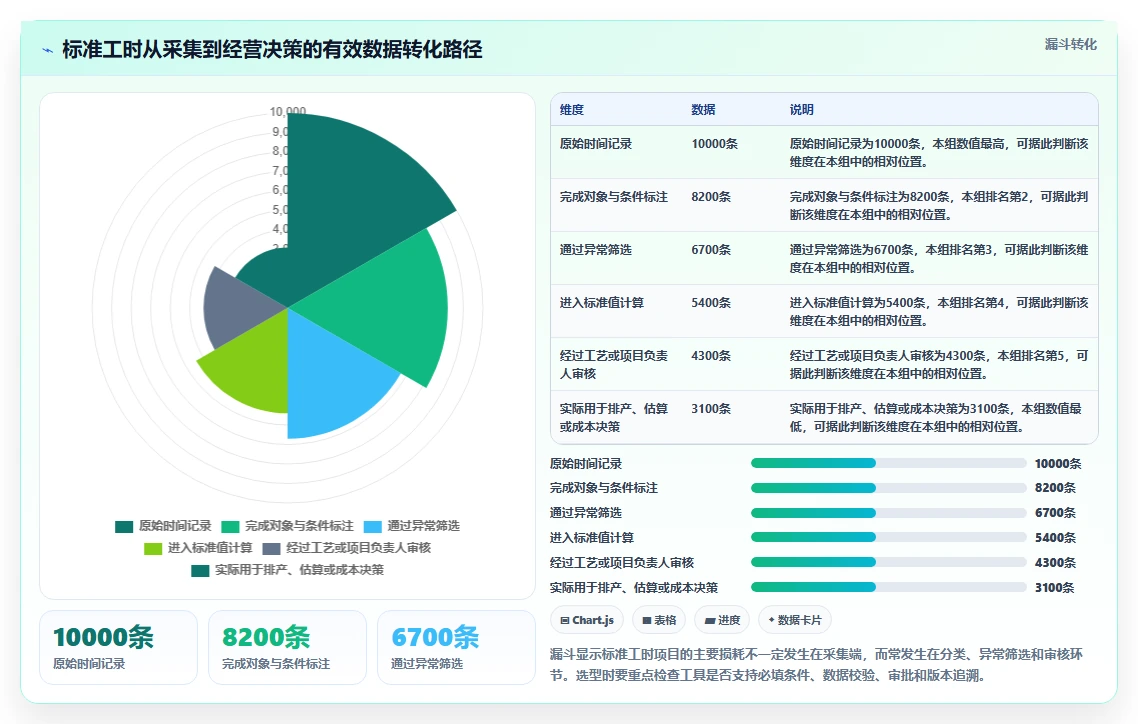
Task: Click the 进度 tag
Action: 722,620
